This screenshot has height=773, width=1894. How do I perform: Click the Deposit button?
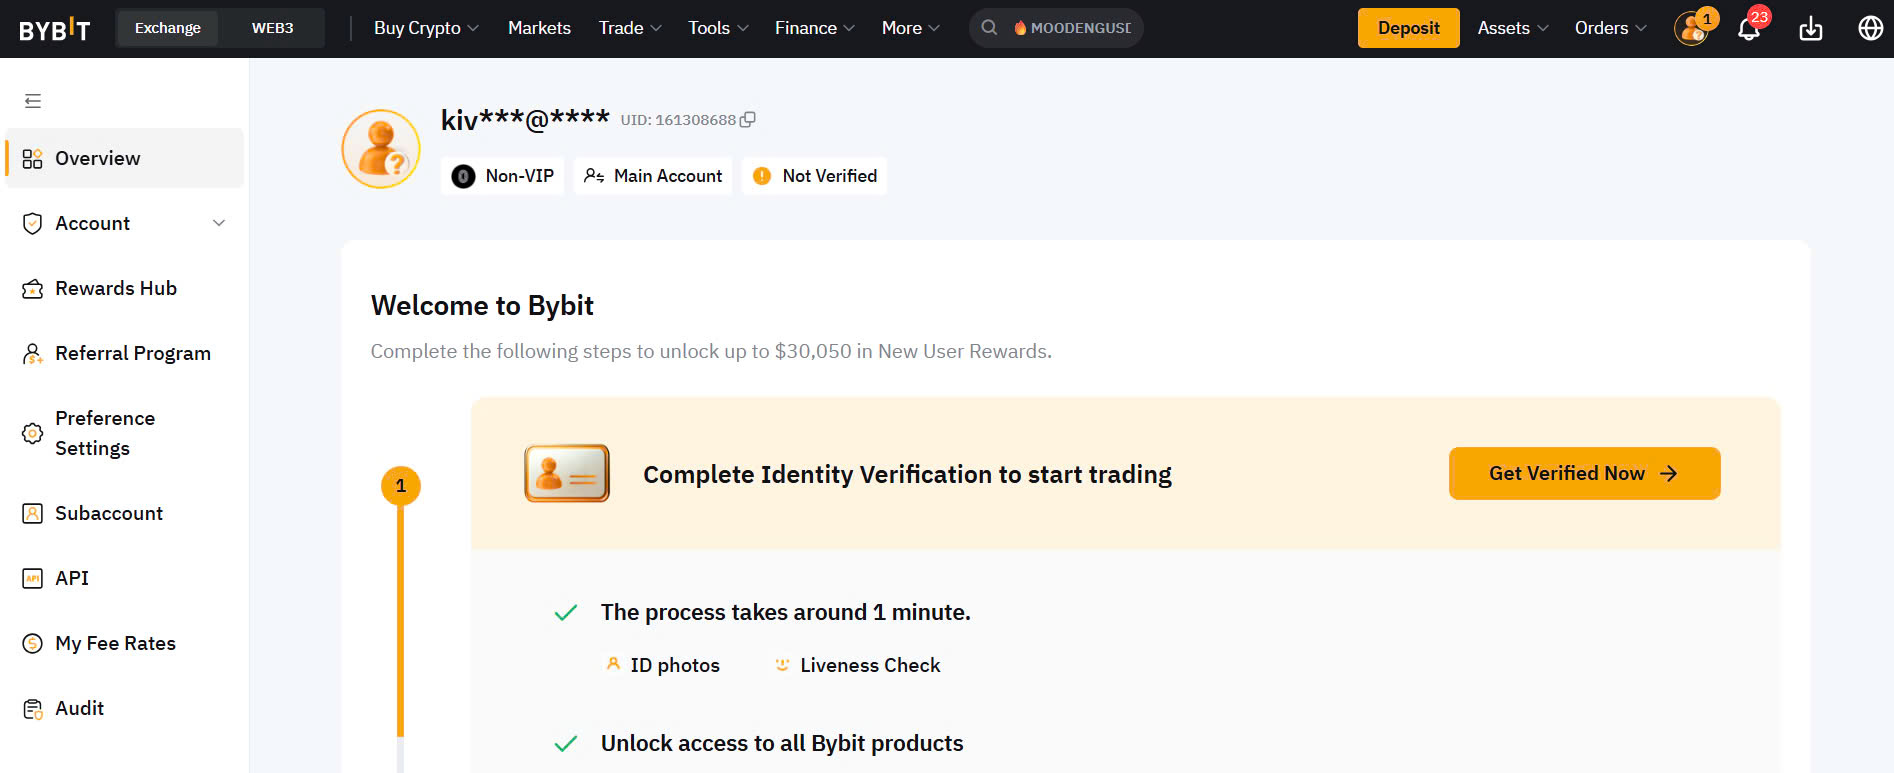coord(1408,28)
